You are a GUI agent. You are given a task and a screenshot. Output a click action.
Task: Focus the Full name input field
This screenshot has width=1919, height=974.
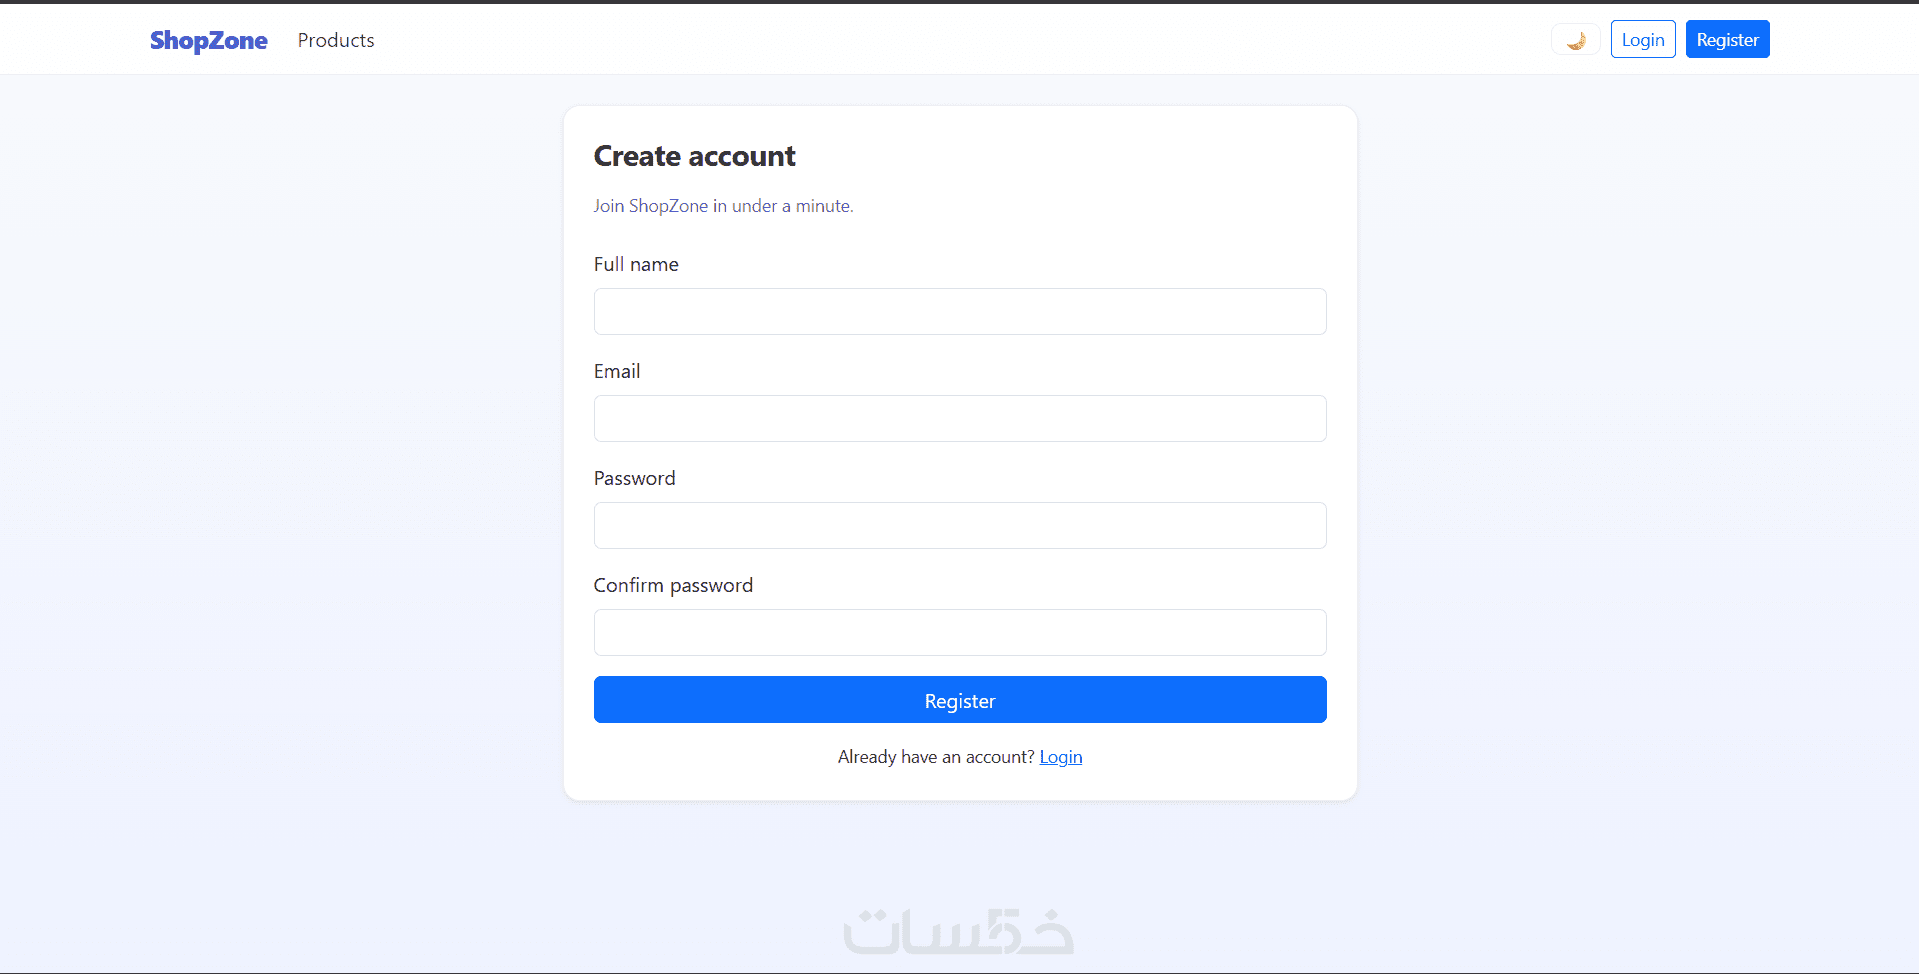point(960,312)
